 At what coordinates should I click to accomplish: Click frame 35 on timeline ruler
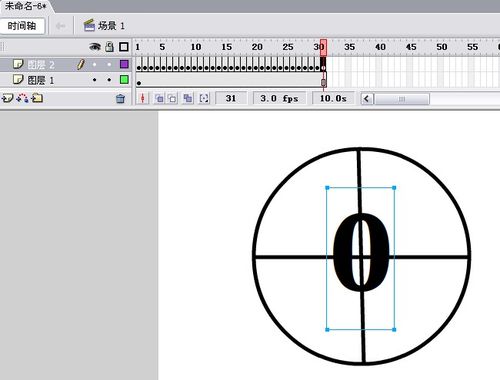(349, 47)
